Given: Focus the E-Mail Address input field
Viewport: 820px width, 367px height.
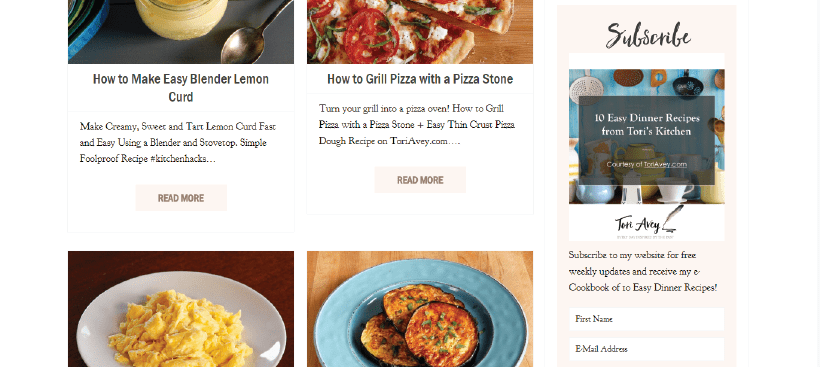Looking at the screenshot, I should (646, 349).
